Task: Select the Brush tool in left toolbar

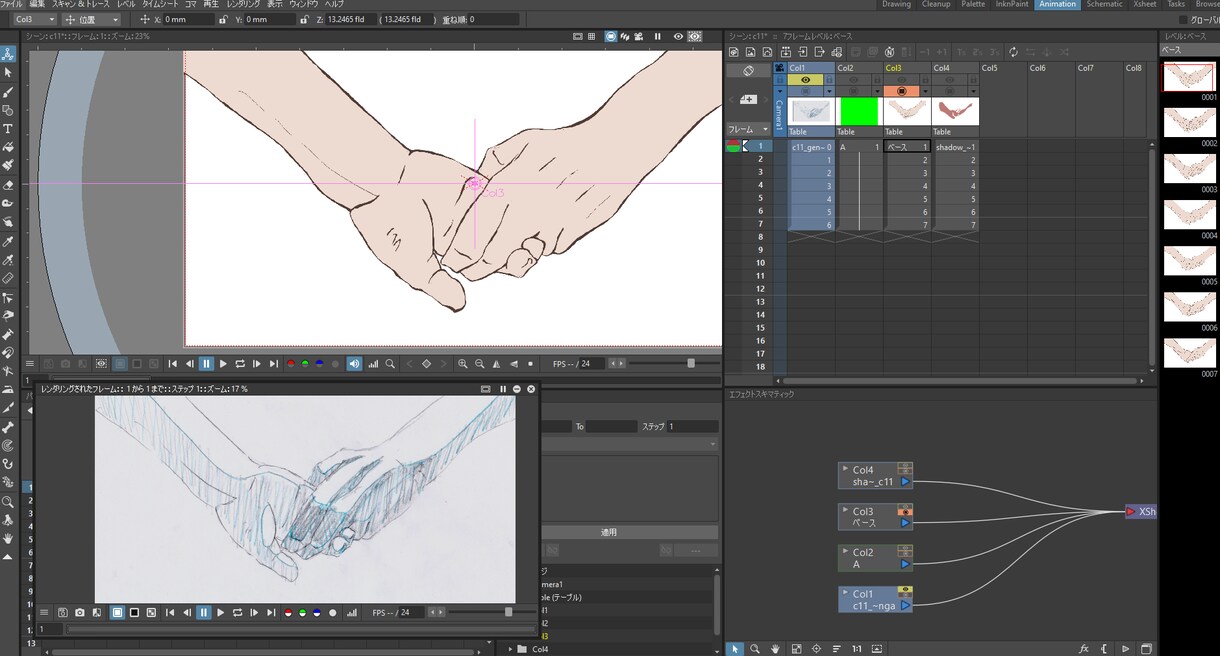Action: point(8,91)
